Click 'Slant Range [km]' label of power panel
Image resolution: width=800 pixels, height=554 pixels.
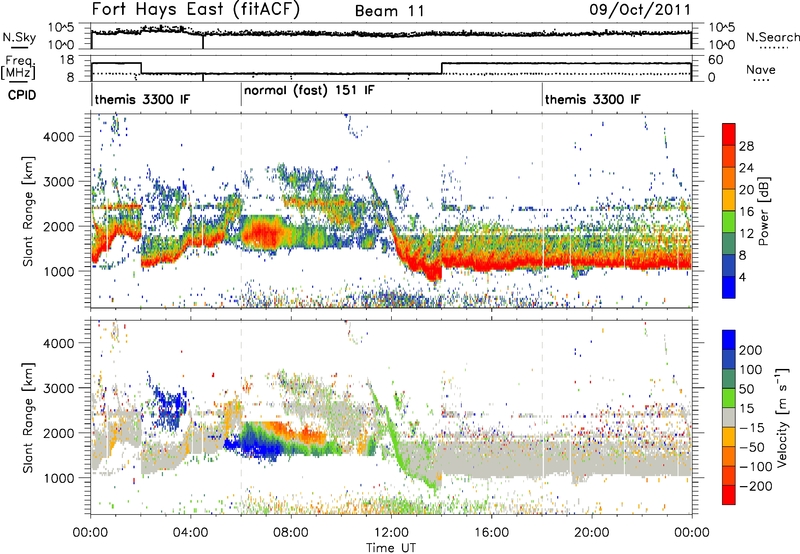(28, 211)
